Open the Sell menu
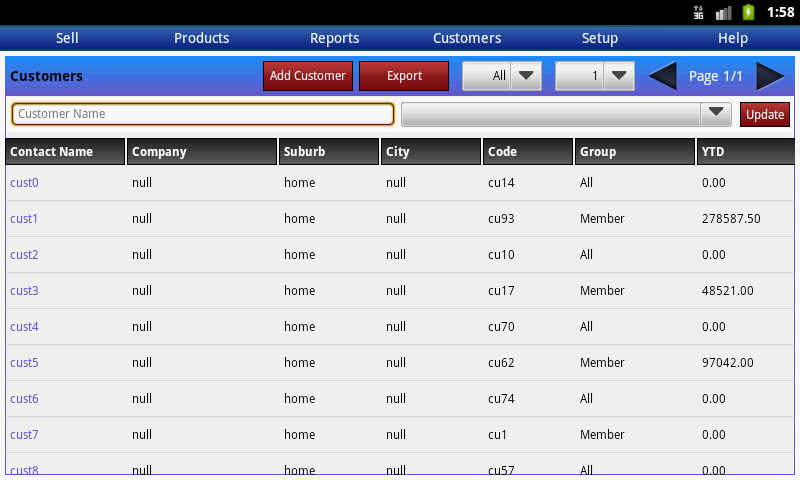The height and width of the screenshot is (480, 800). [x=67, y=38]
